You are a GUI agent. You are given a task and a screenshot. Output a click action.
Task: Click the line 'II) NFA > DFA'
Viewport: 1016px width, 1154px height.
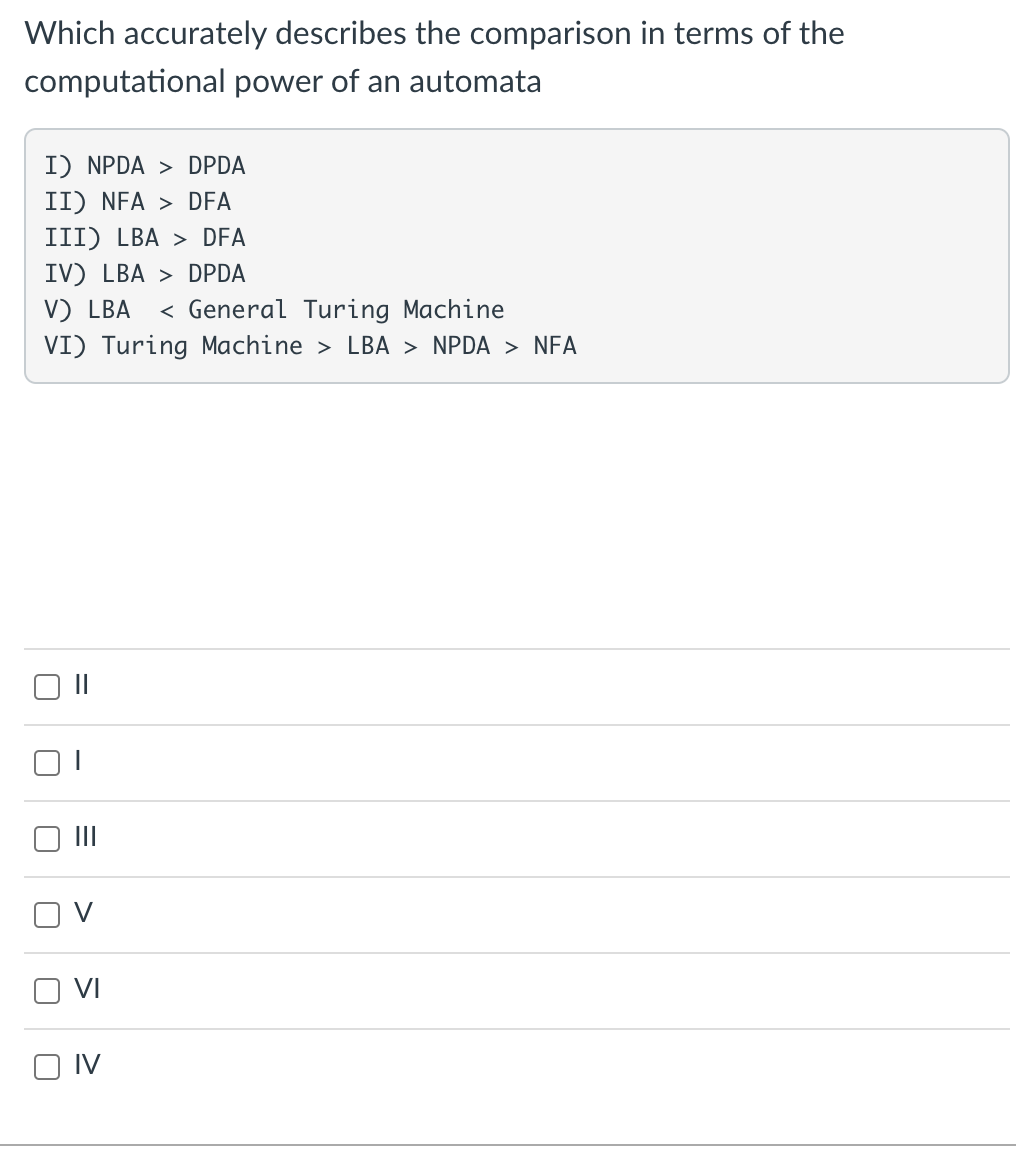[138, 202]
